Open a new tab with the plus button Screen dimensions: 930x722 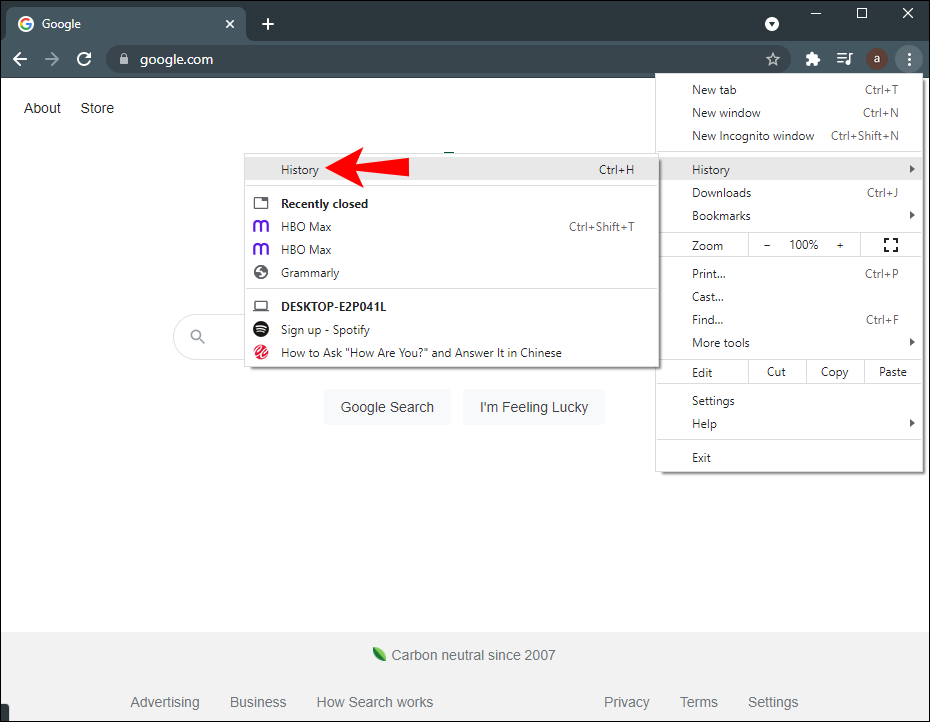pyautogui.click(x=268, y=24)
